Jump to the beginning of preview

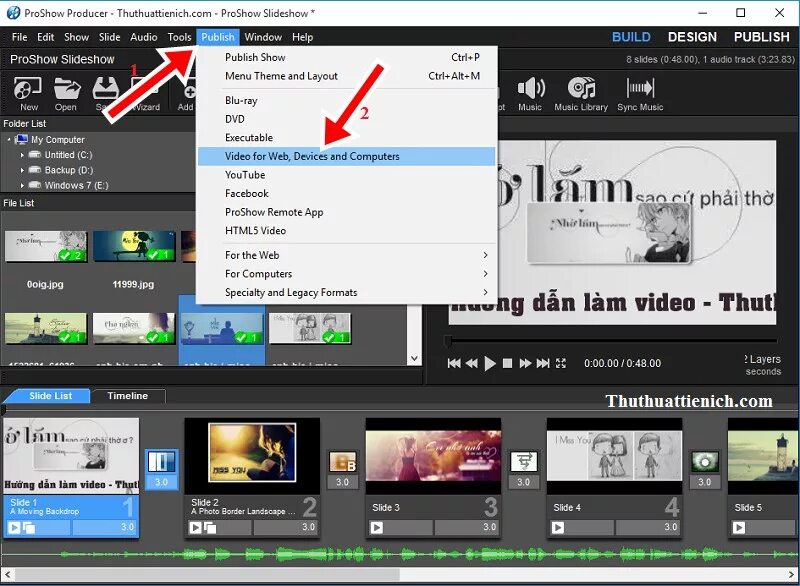454,363
